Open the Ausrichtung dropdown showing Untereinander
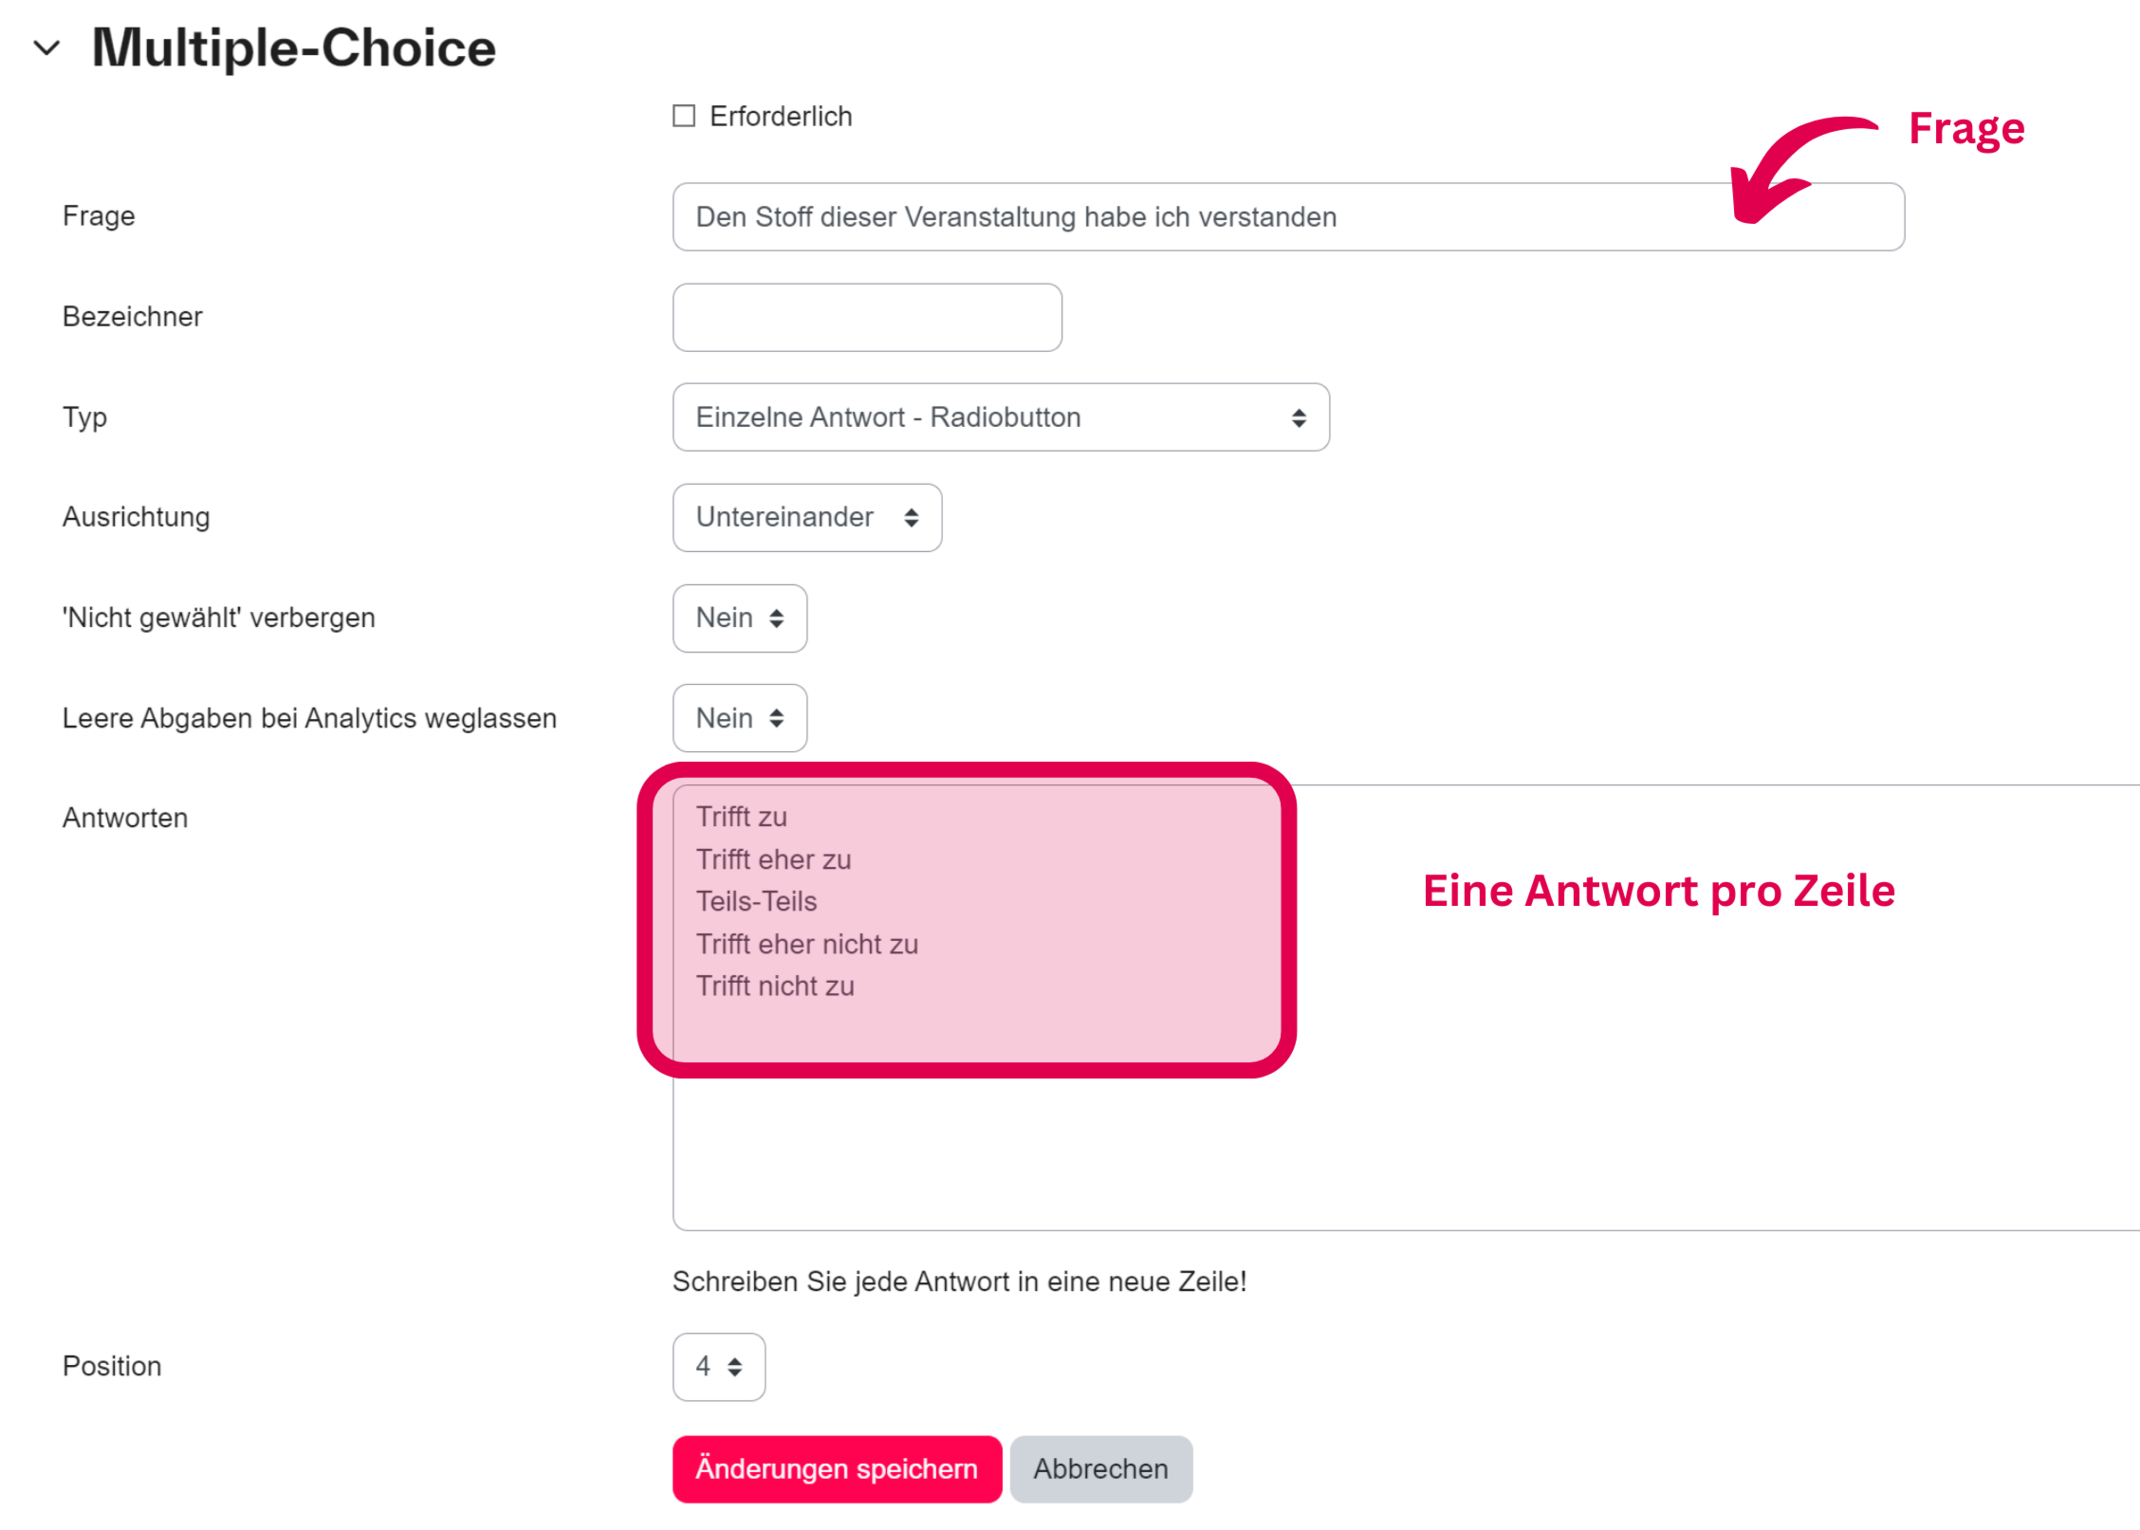The image size is (2140, 1530). [807, 518]
